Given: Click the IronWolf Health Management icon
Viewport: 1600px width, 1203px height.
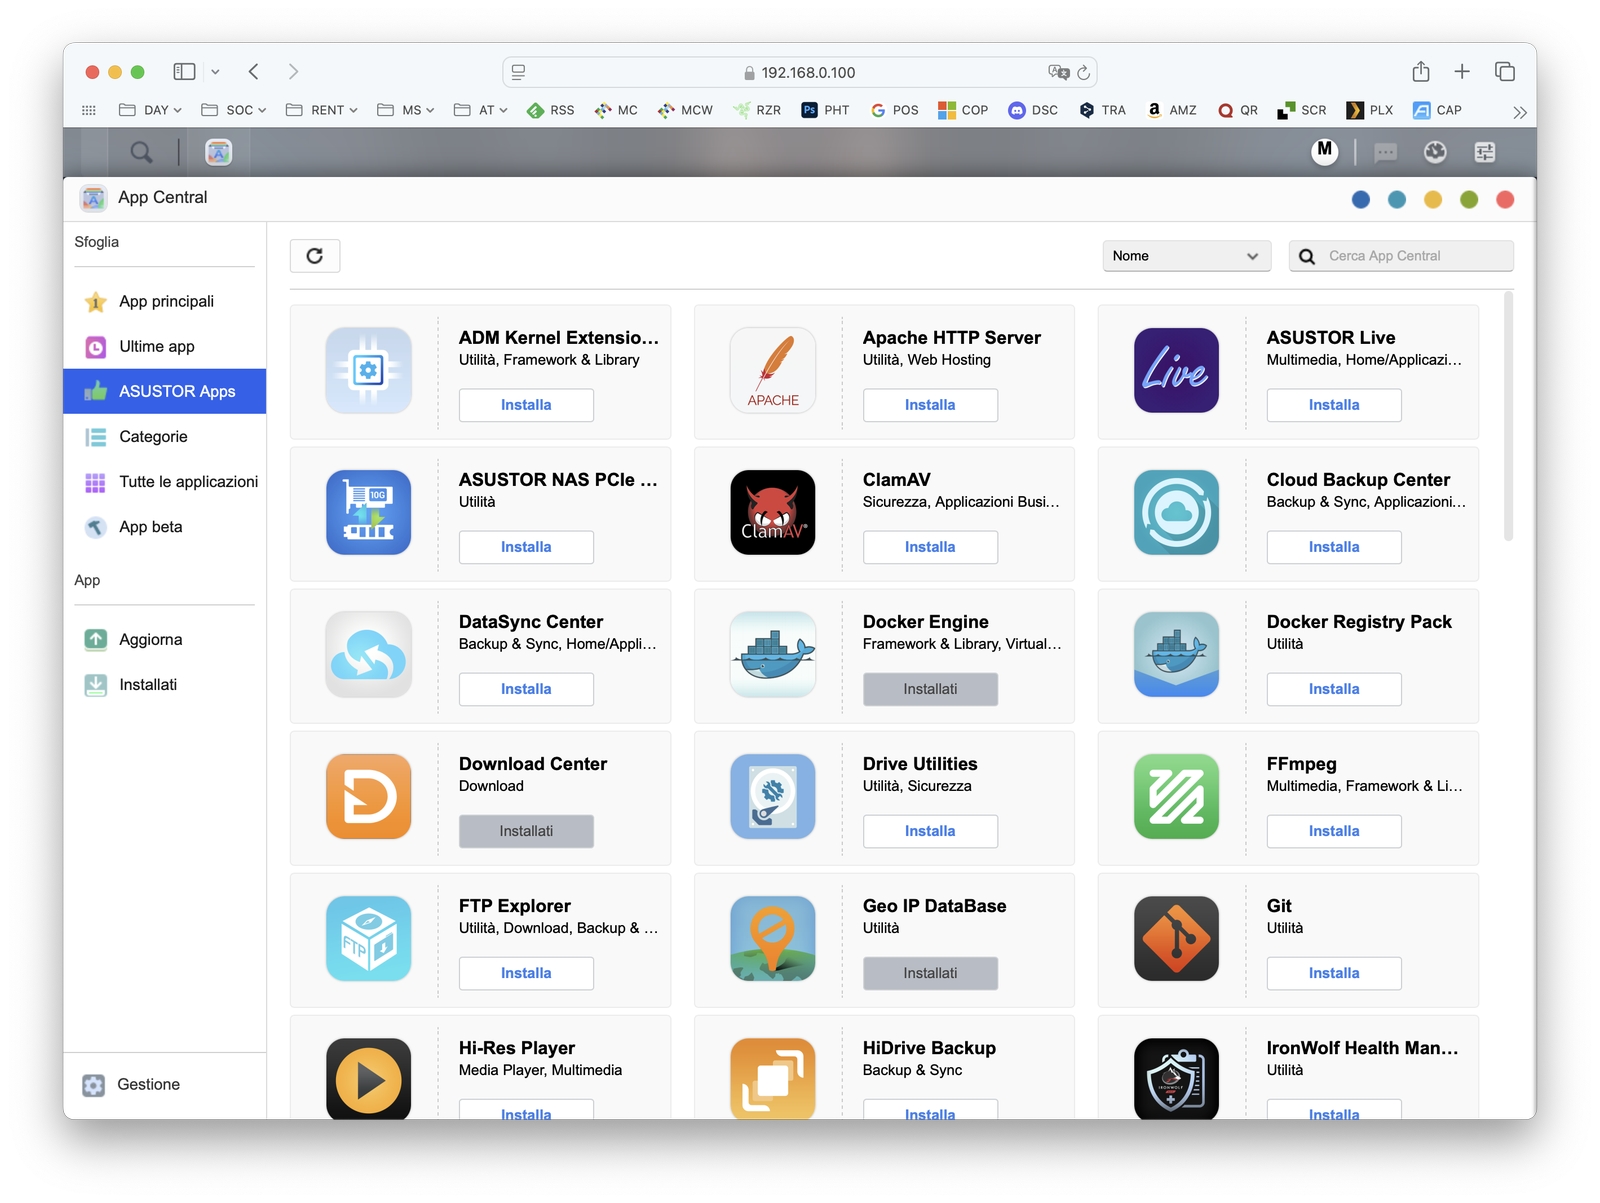Looking at the screenshot, I should tap(1177, 1078).
